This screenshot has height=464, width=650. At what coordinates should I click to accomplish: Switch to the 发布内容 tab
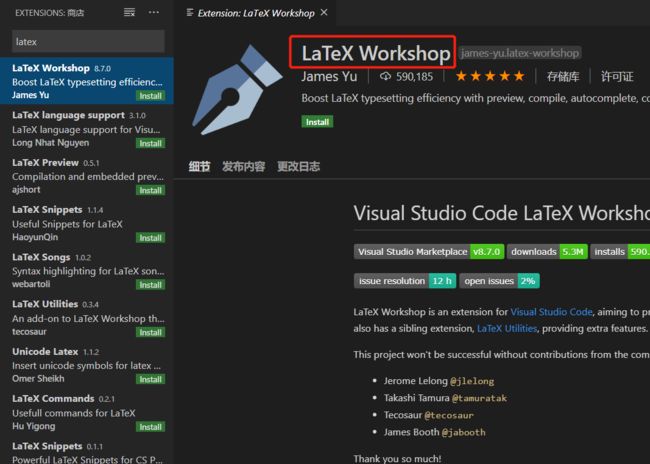coord(243,167)
